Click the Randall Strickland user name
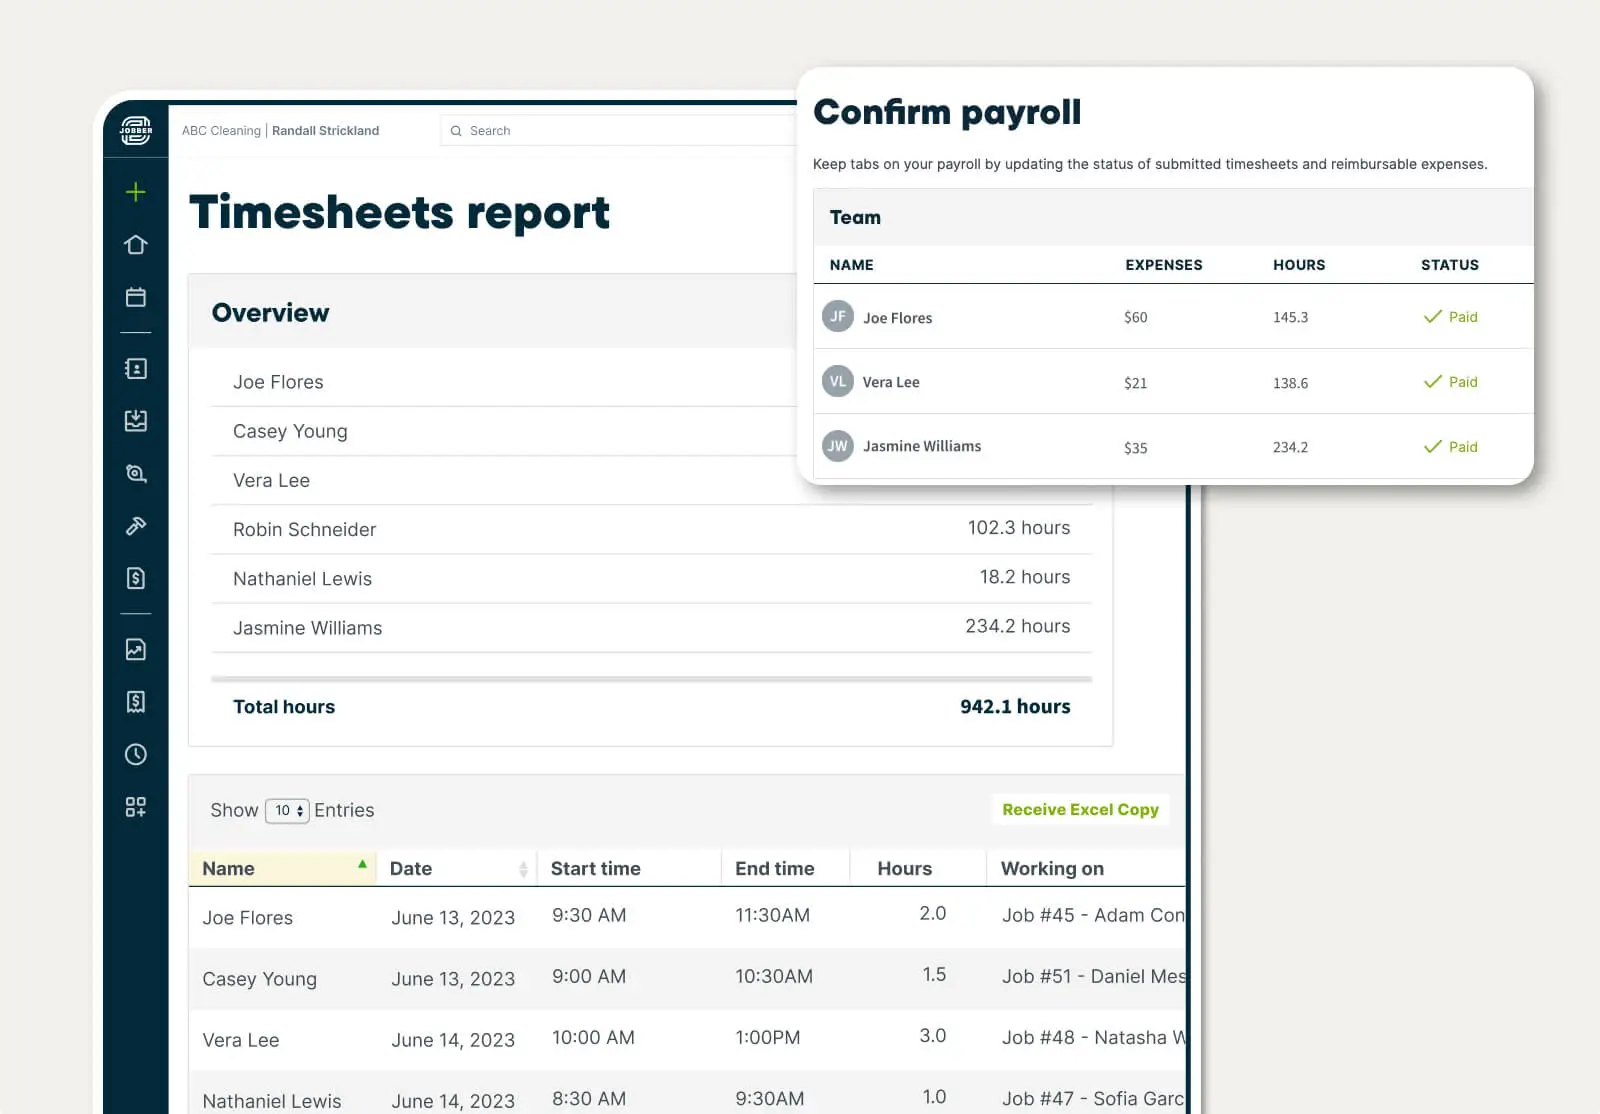Viewport: 1600px width, 1114px height. [x=325, y=131]
